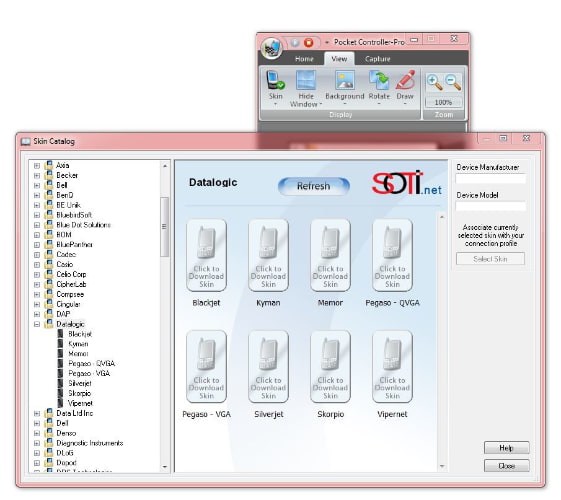Image resolution: width=561 pixels, height=500 pixels.
Task: Click the Close button in Skin Catalog
Action: coord(506,466)
